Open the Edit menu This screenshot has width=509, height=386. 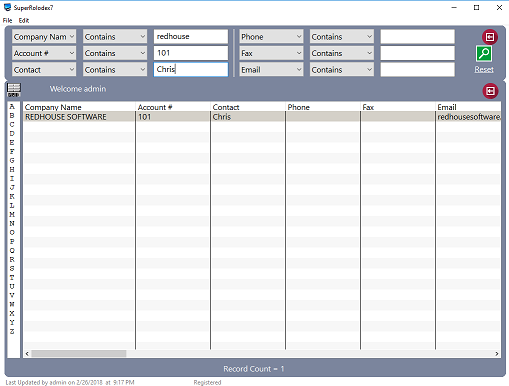[x=24, y=20]
